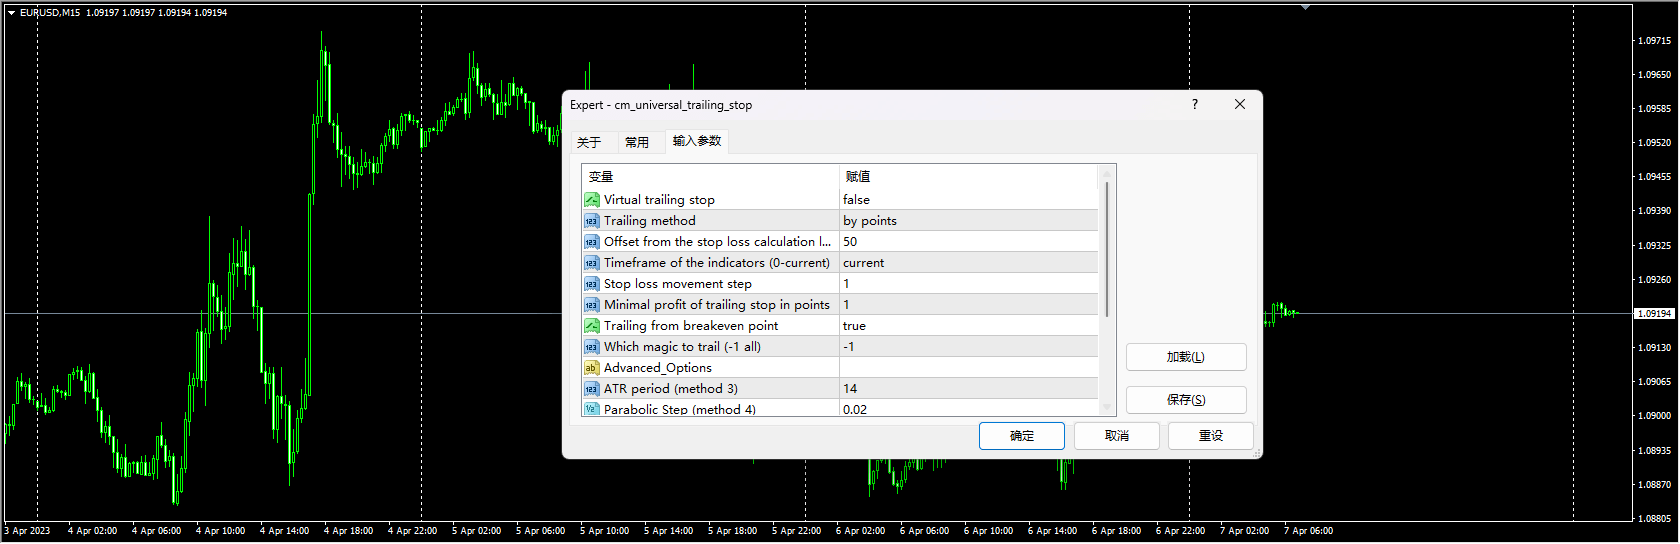Viewport: 1680px width, 544px height.
Task: Select Minimal profit of trailing stop text
Action: tap(717, 305)
